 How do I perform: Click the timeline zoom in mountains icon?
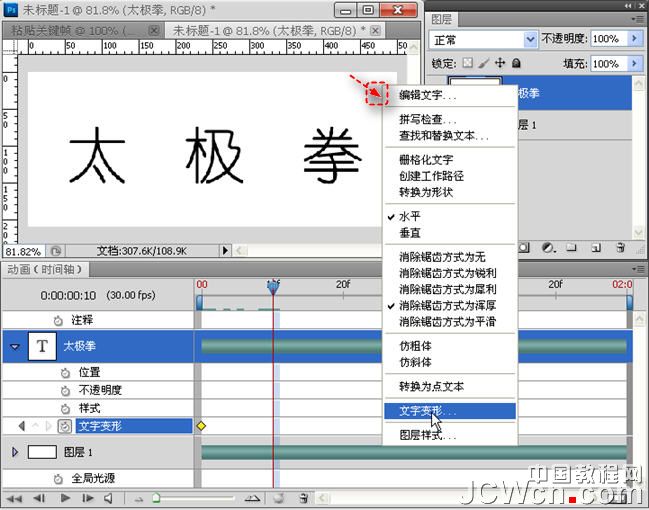coord(252,499)
